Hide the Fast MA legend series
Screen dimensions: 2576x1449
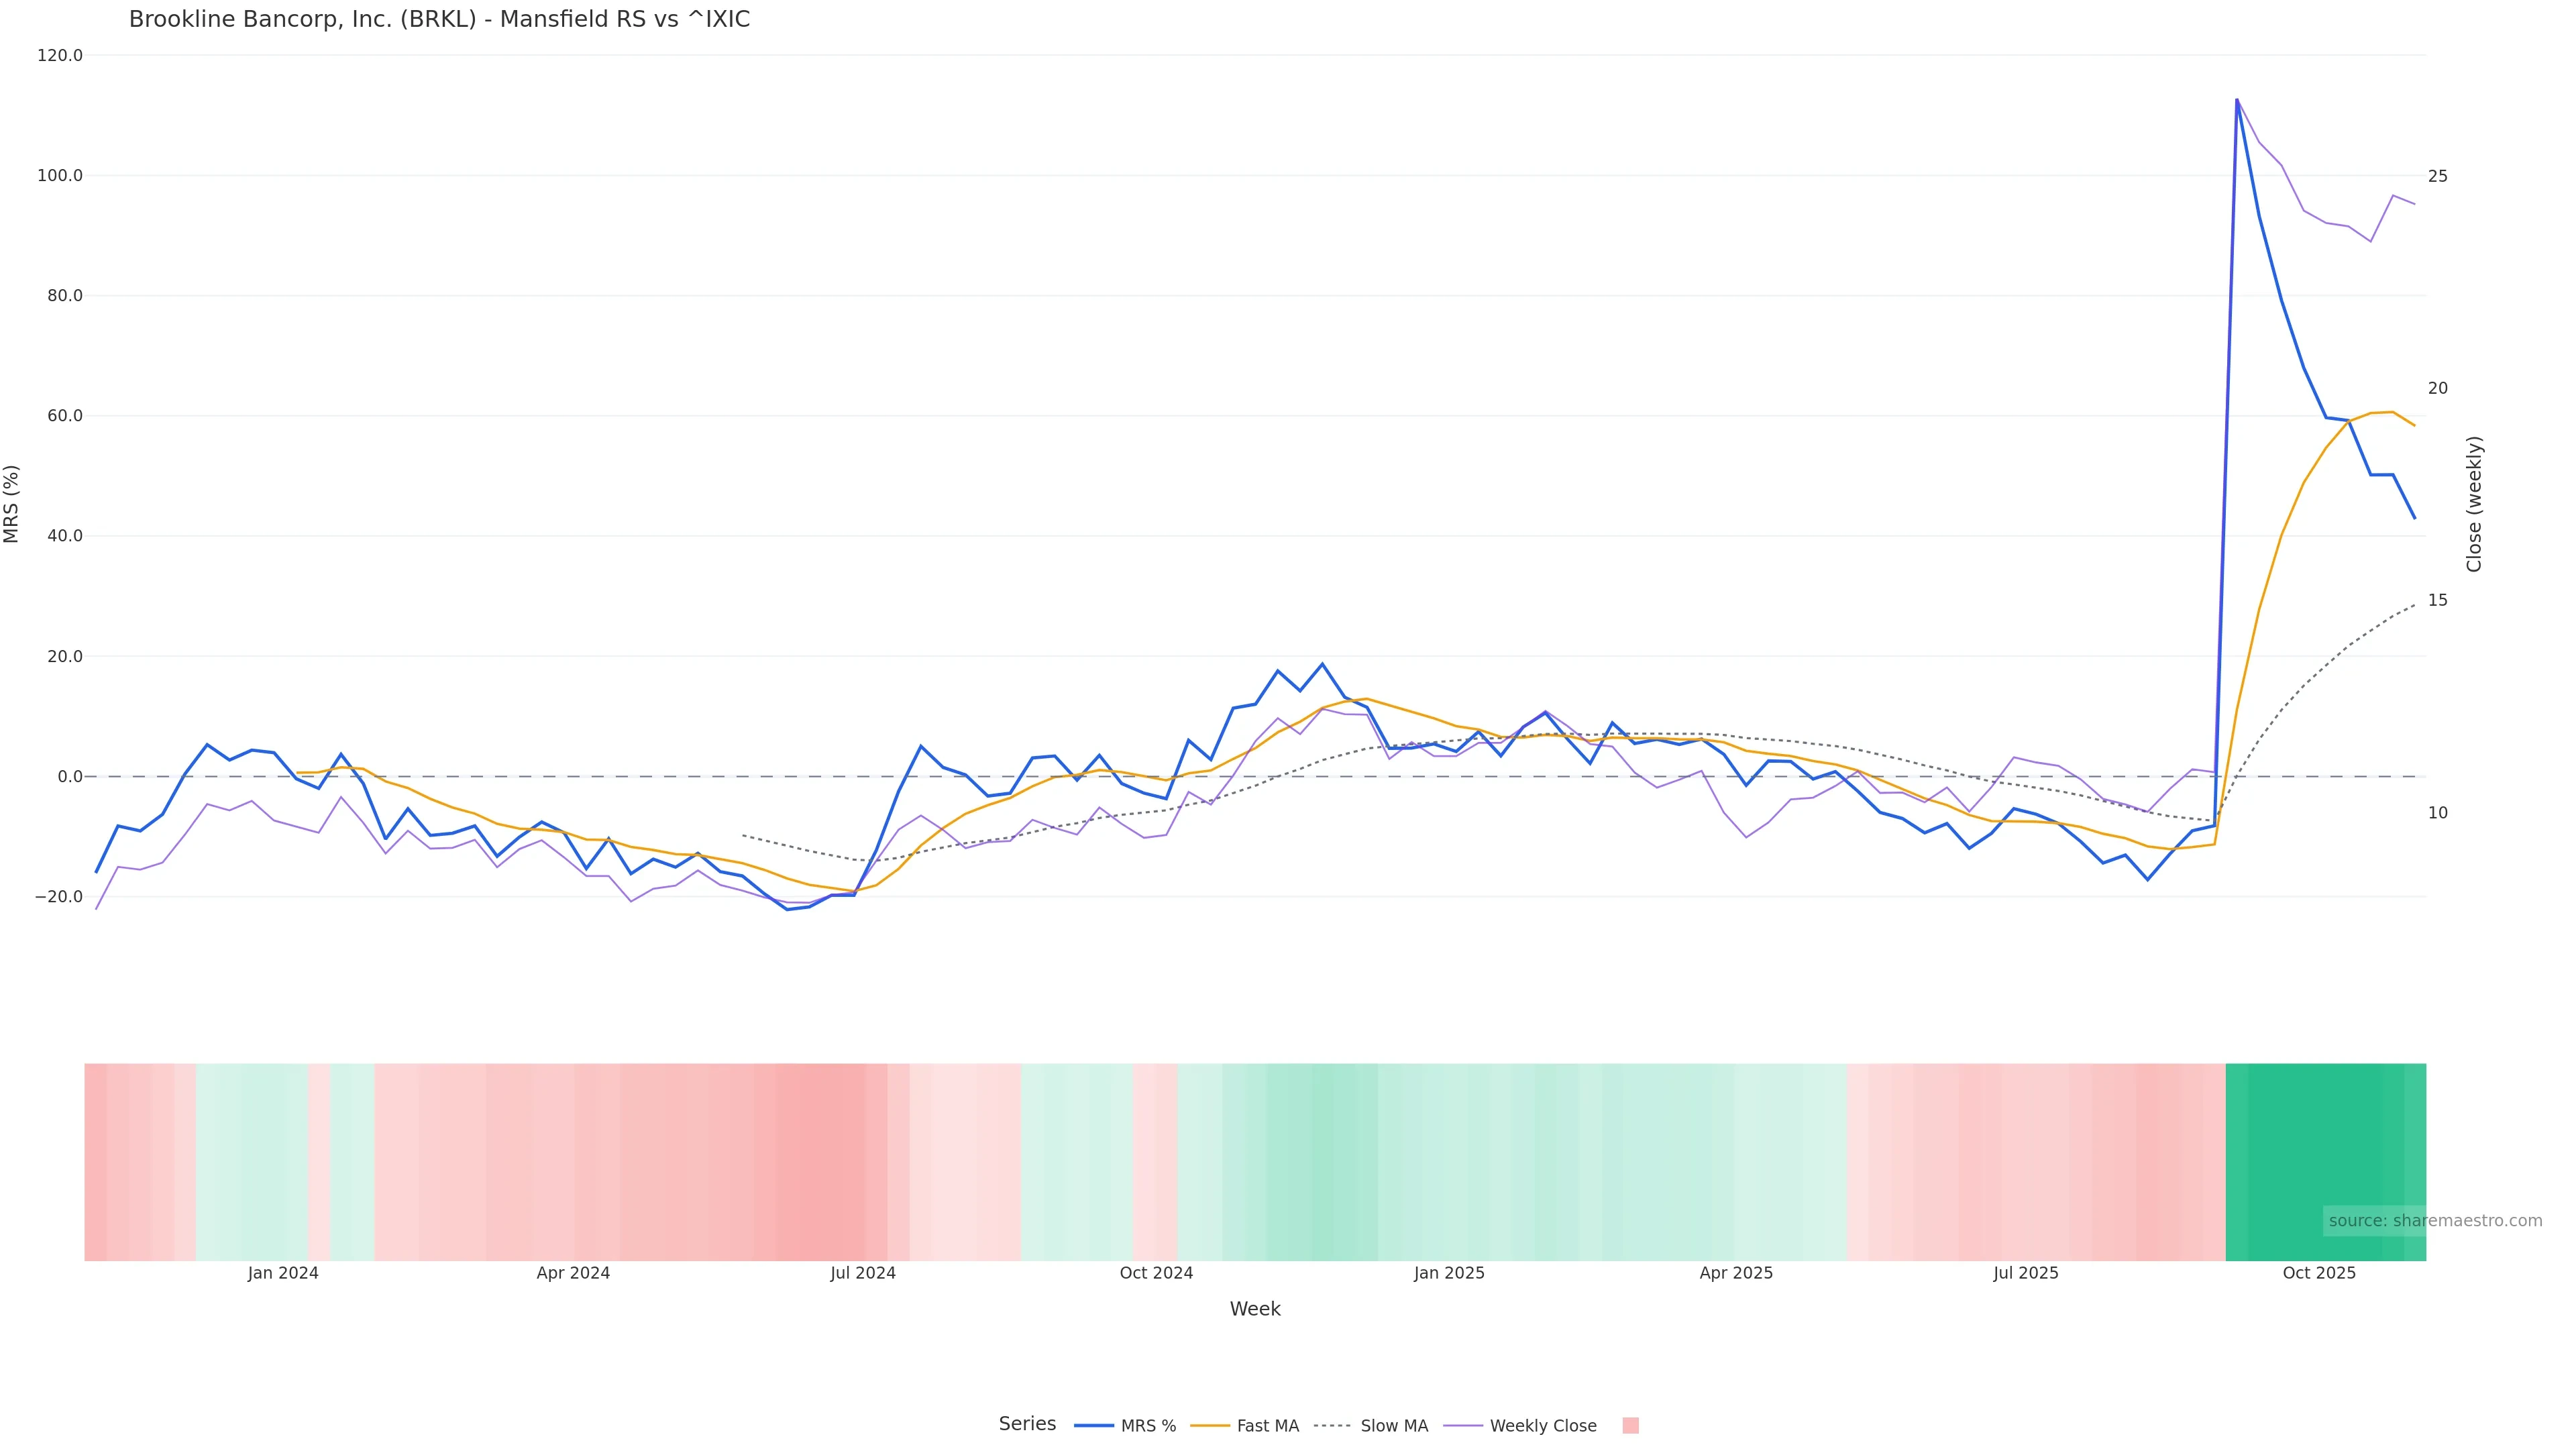click(x=1267, y=1426)
